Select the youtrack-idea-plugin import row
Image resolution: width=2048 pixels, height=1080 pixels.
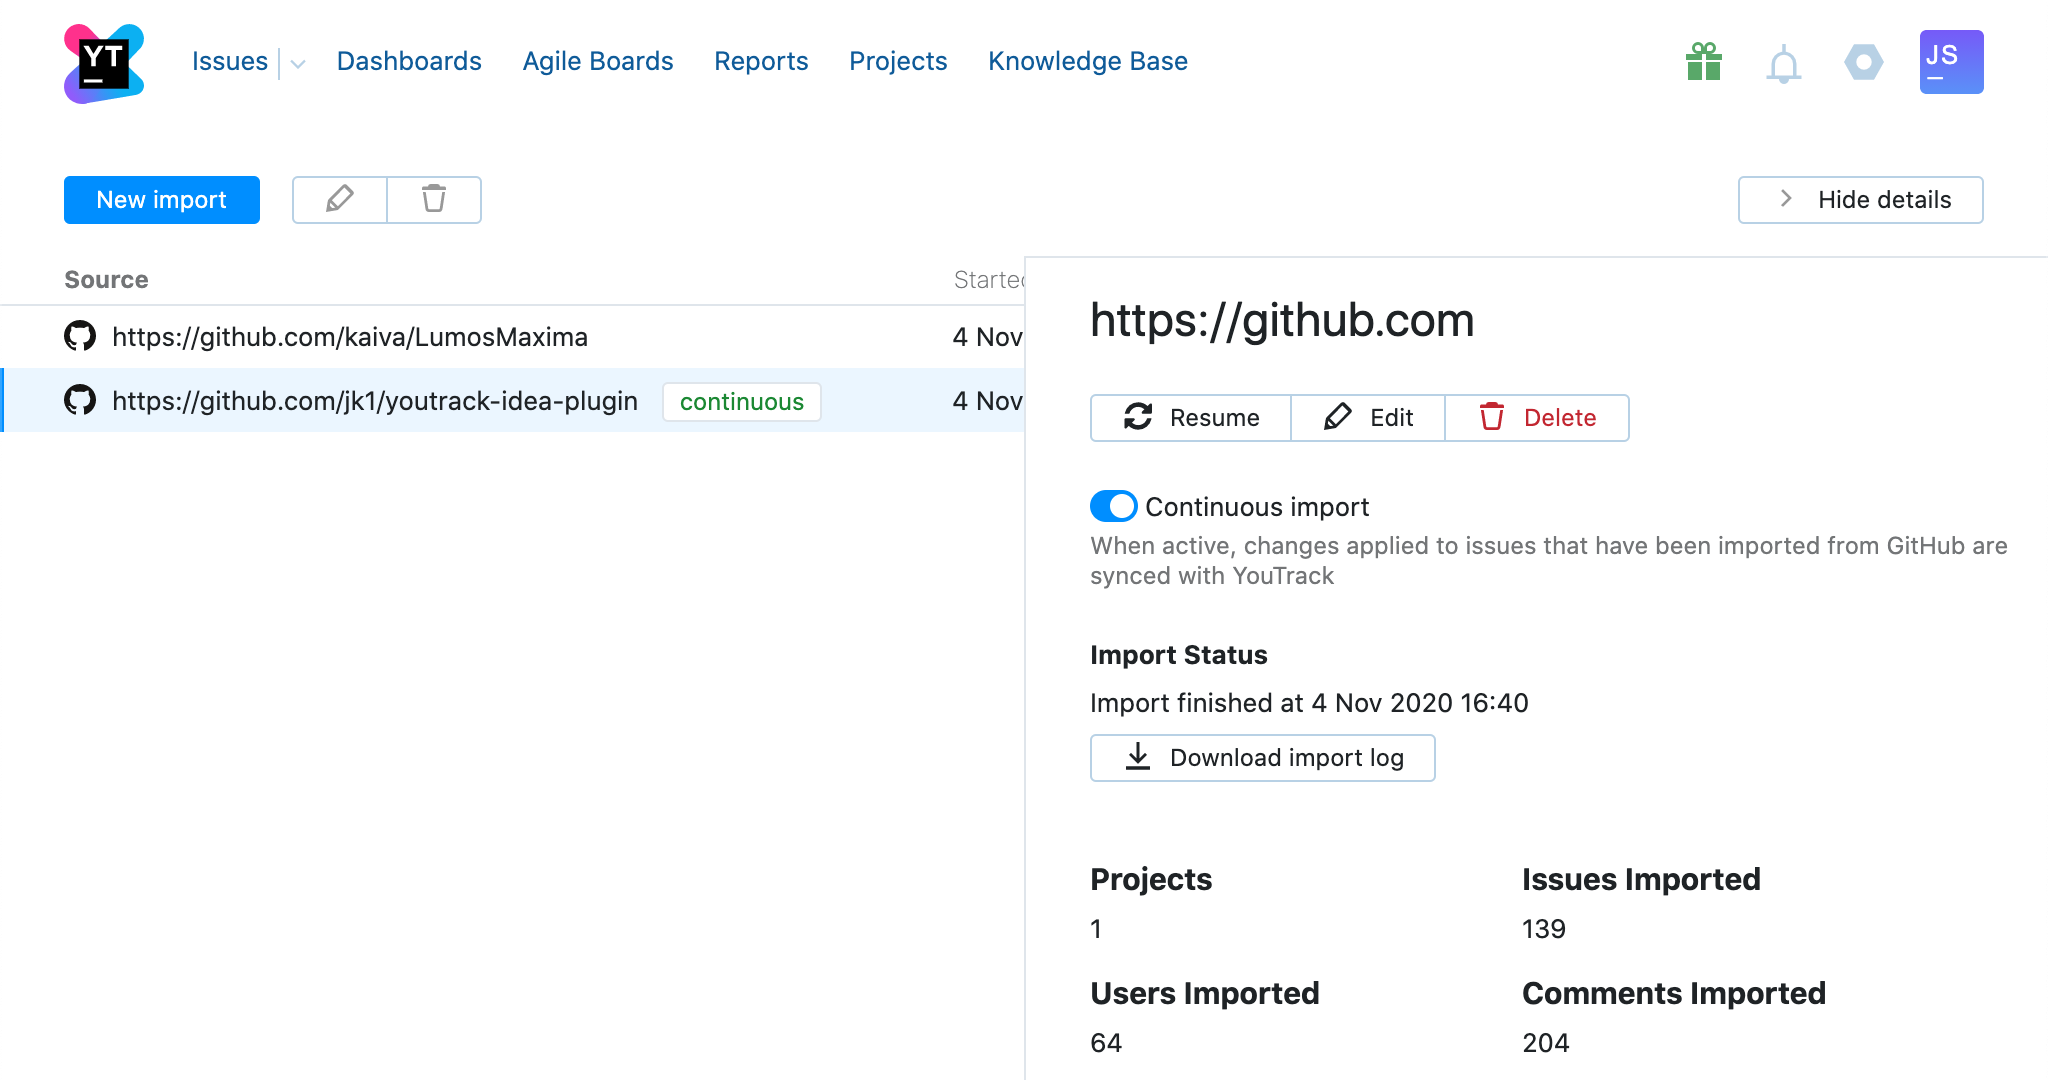tap(374, 400)
